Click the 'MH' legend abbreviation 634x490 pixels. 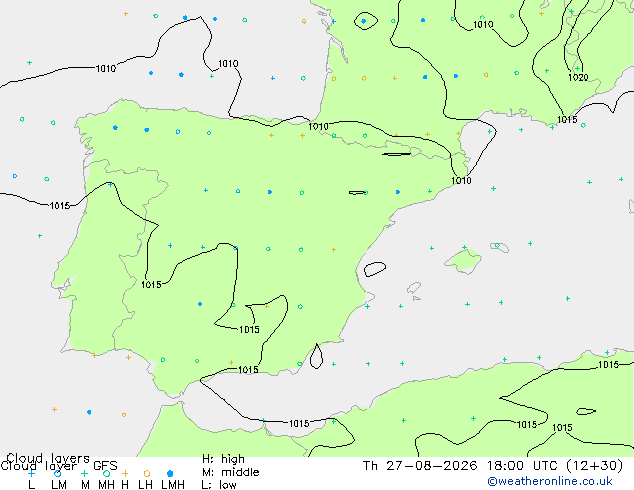[106, 485]
